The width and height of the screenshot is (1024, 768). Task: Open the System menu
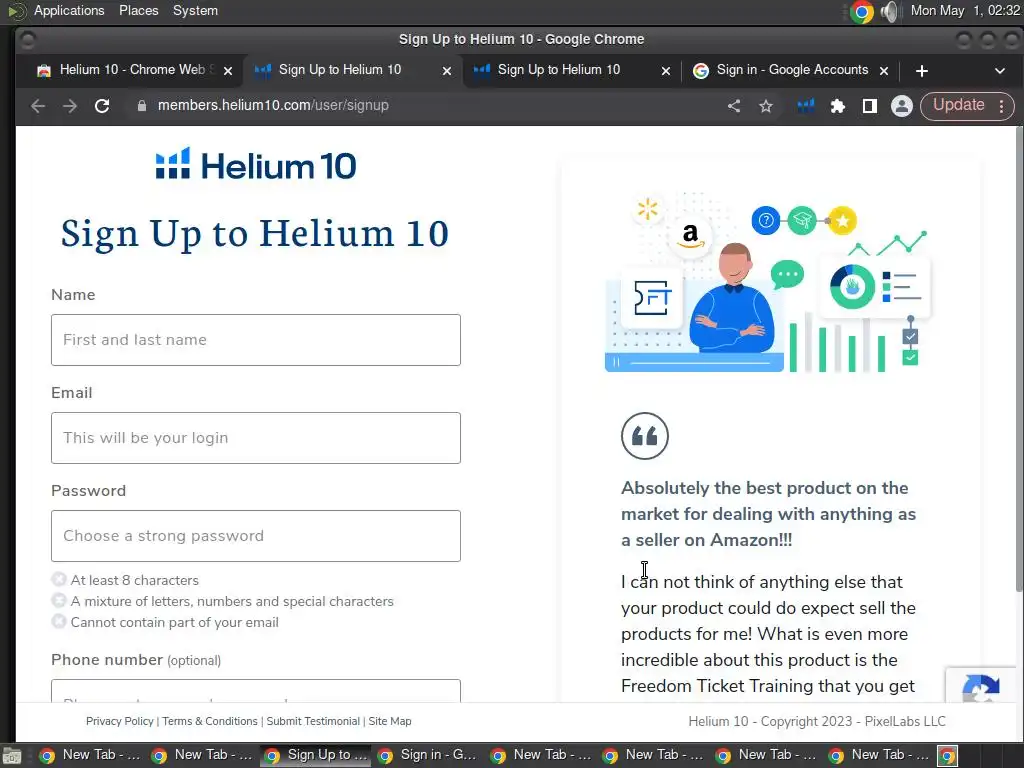click(x=195, y=10)
